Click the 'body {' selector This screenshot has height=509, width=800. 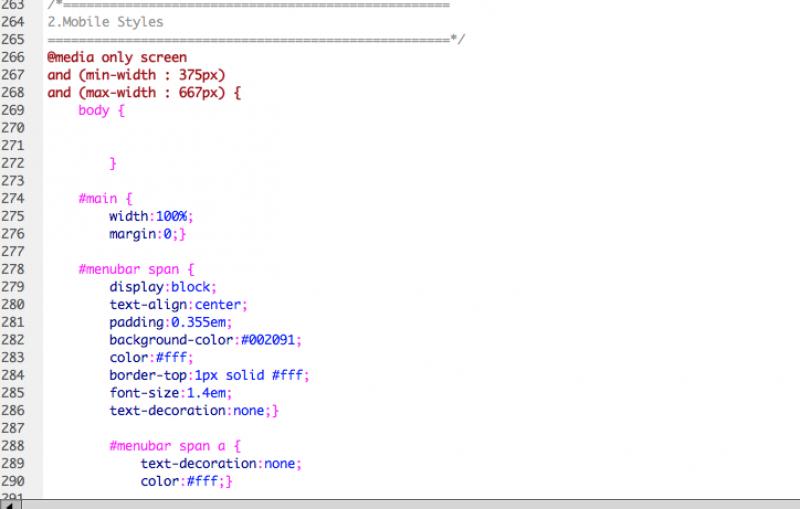coord(101,110)
